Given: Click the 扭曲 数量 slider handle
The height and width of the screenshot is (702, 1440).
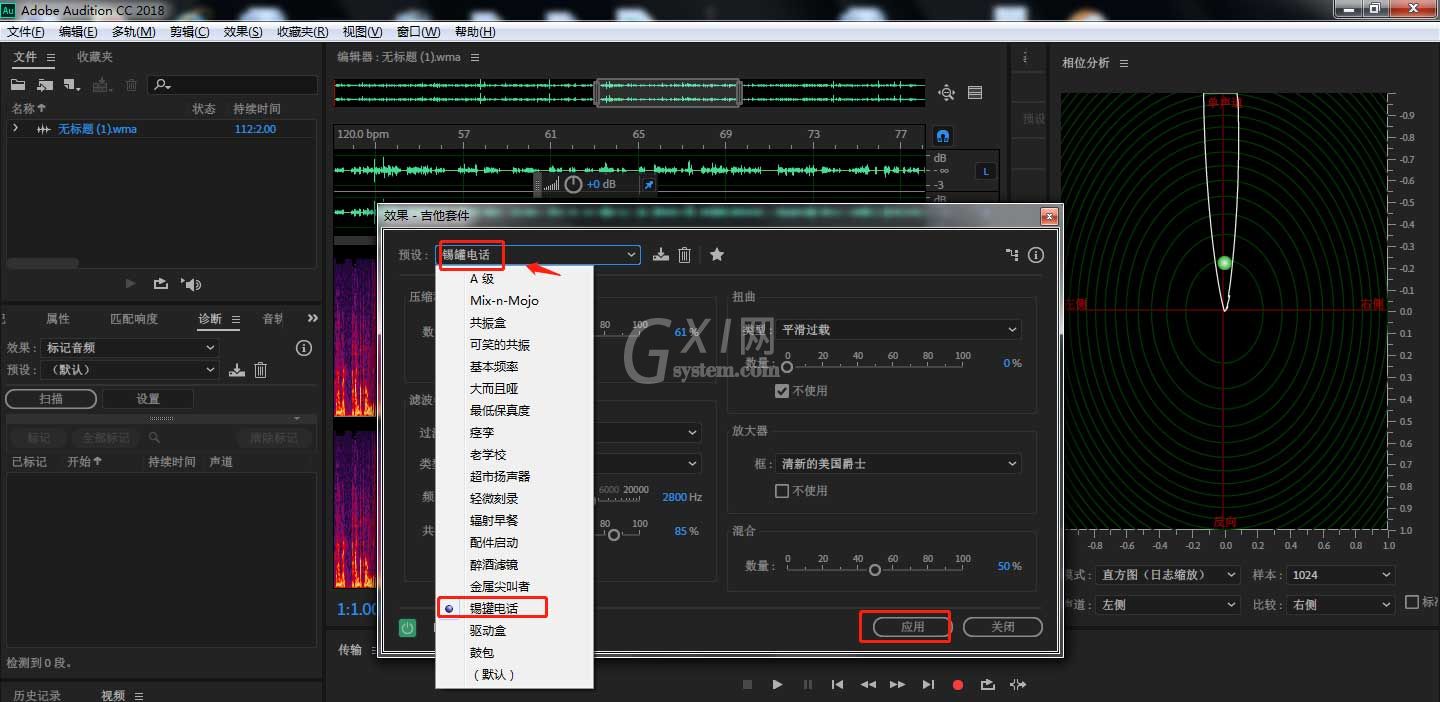Looking at the screenshot, I should pos(787,367).
